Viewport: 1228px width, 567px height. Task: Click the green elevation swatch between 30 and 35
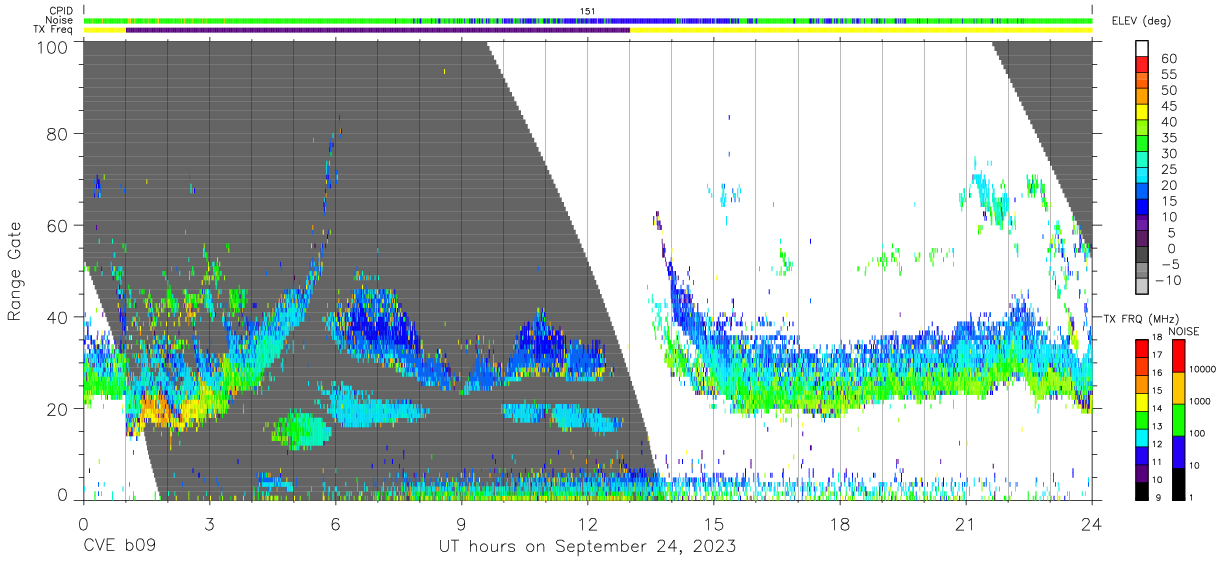1142,145
